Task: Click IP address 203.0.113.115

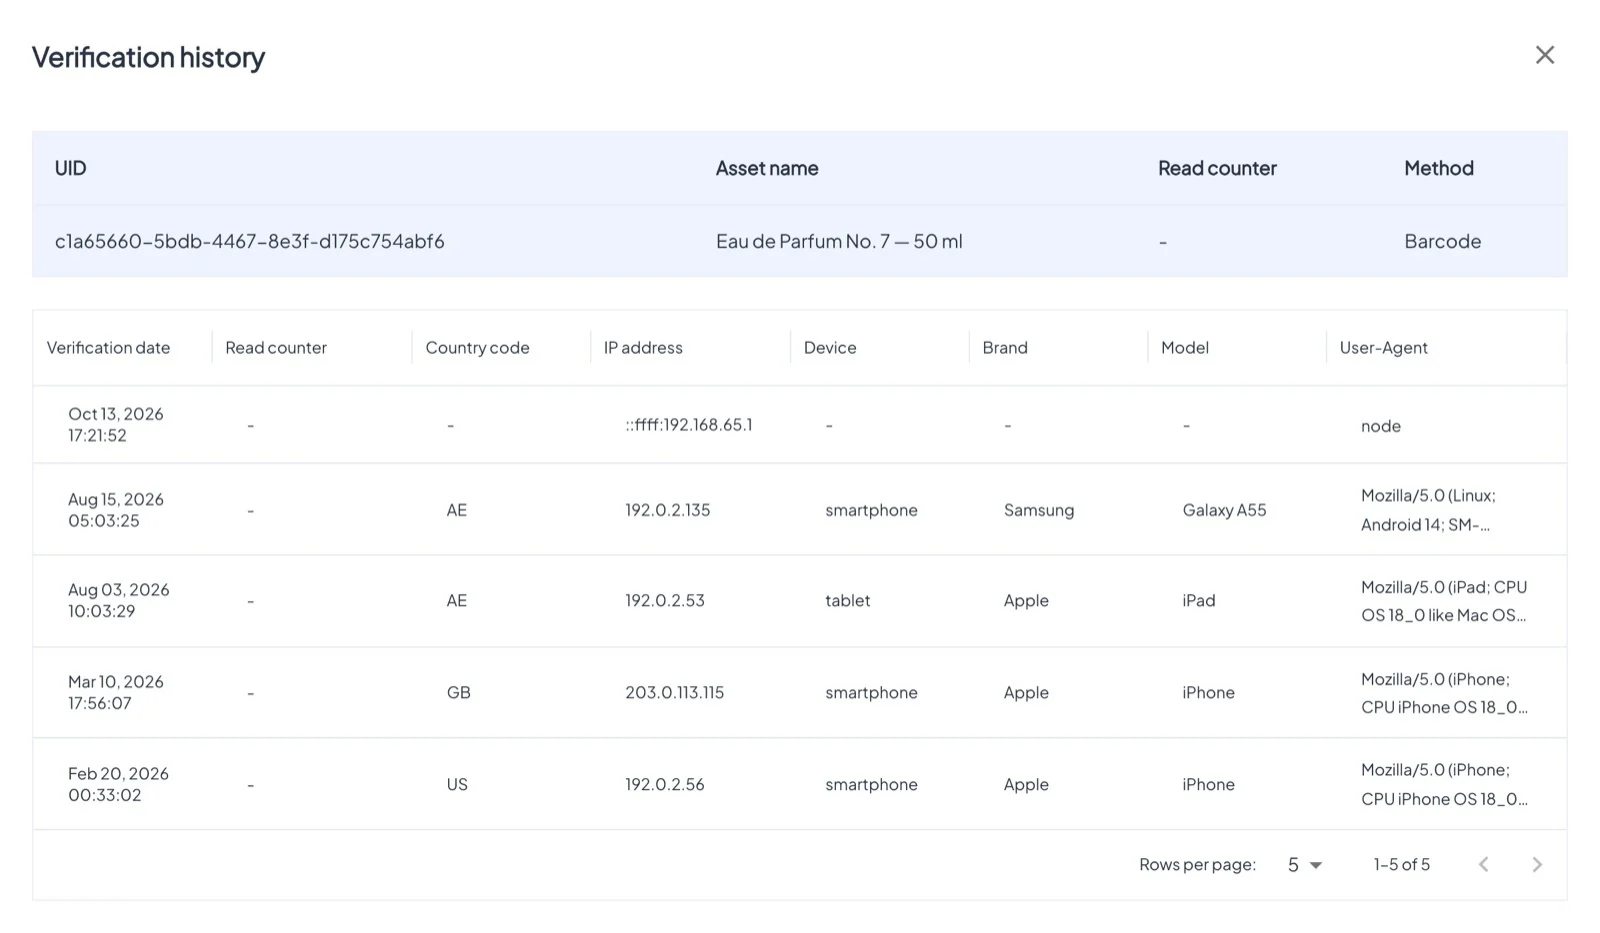Action: pos(675,692)
